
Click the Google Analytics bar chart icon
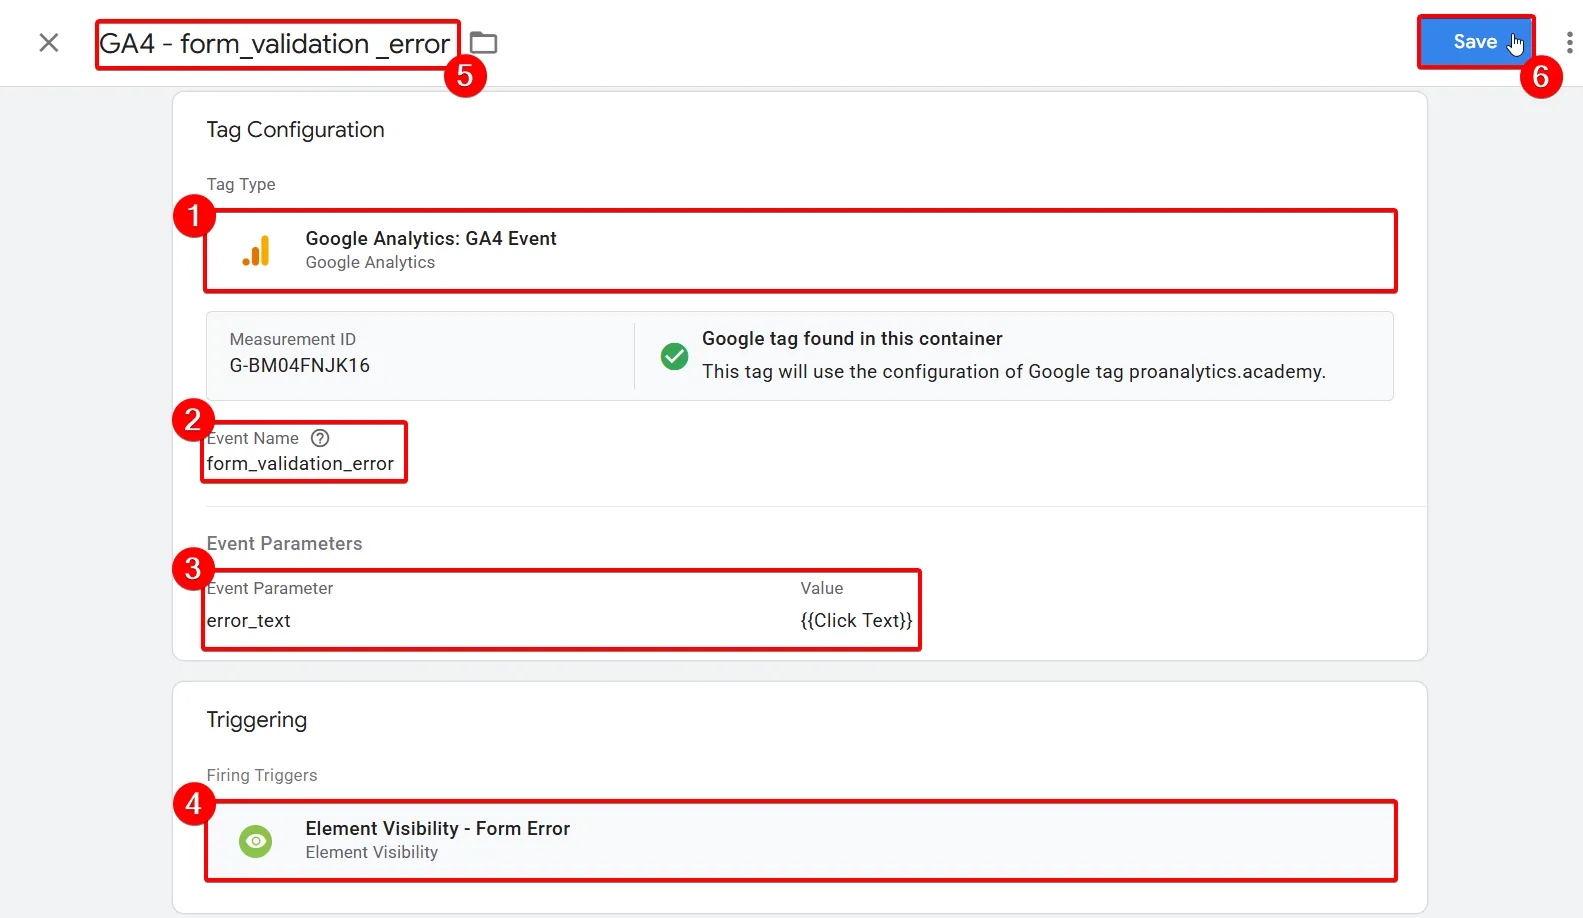(256, 250)
